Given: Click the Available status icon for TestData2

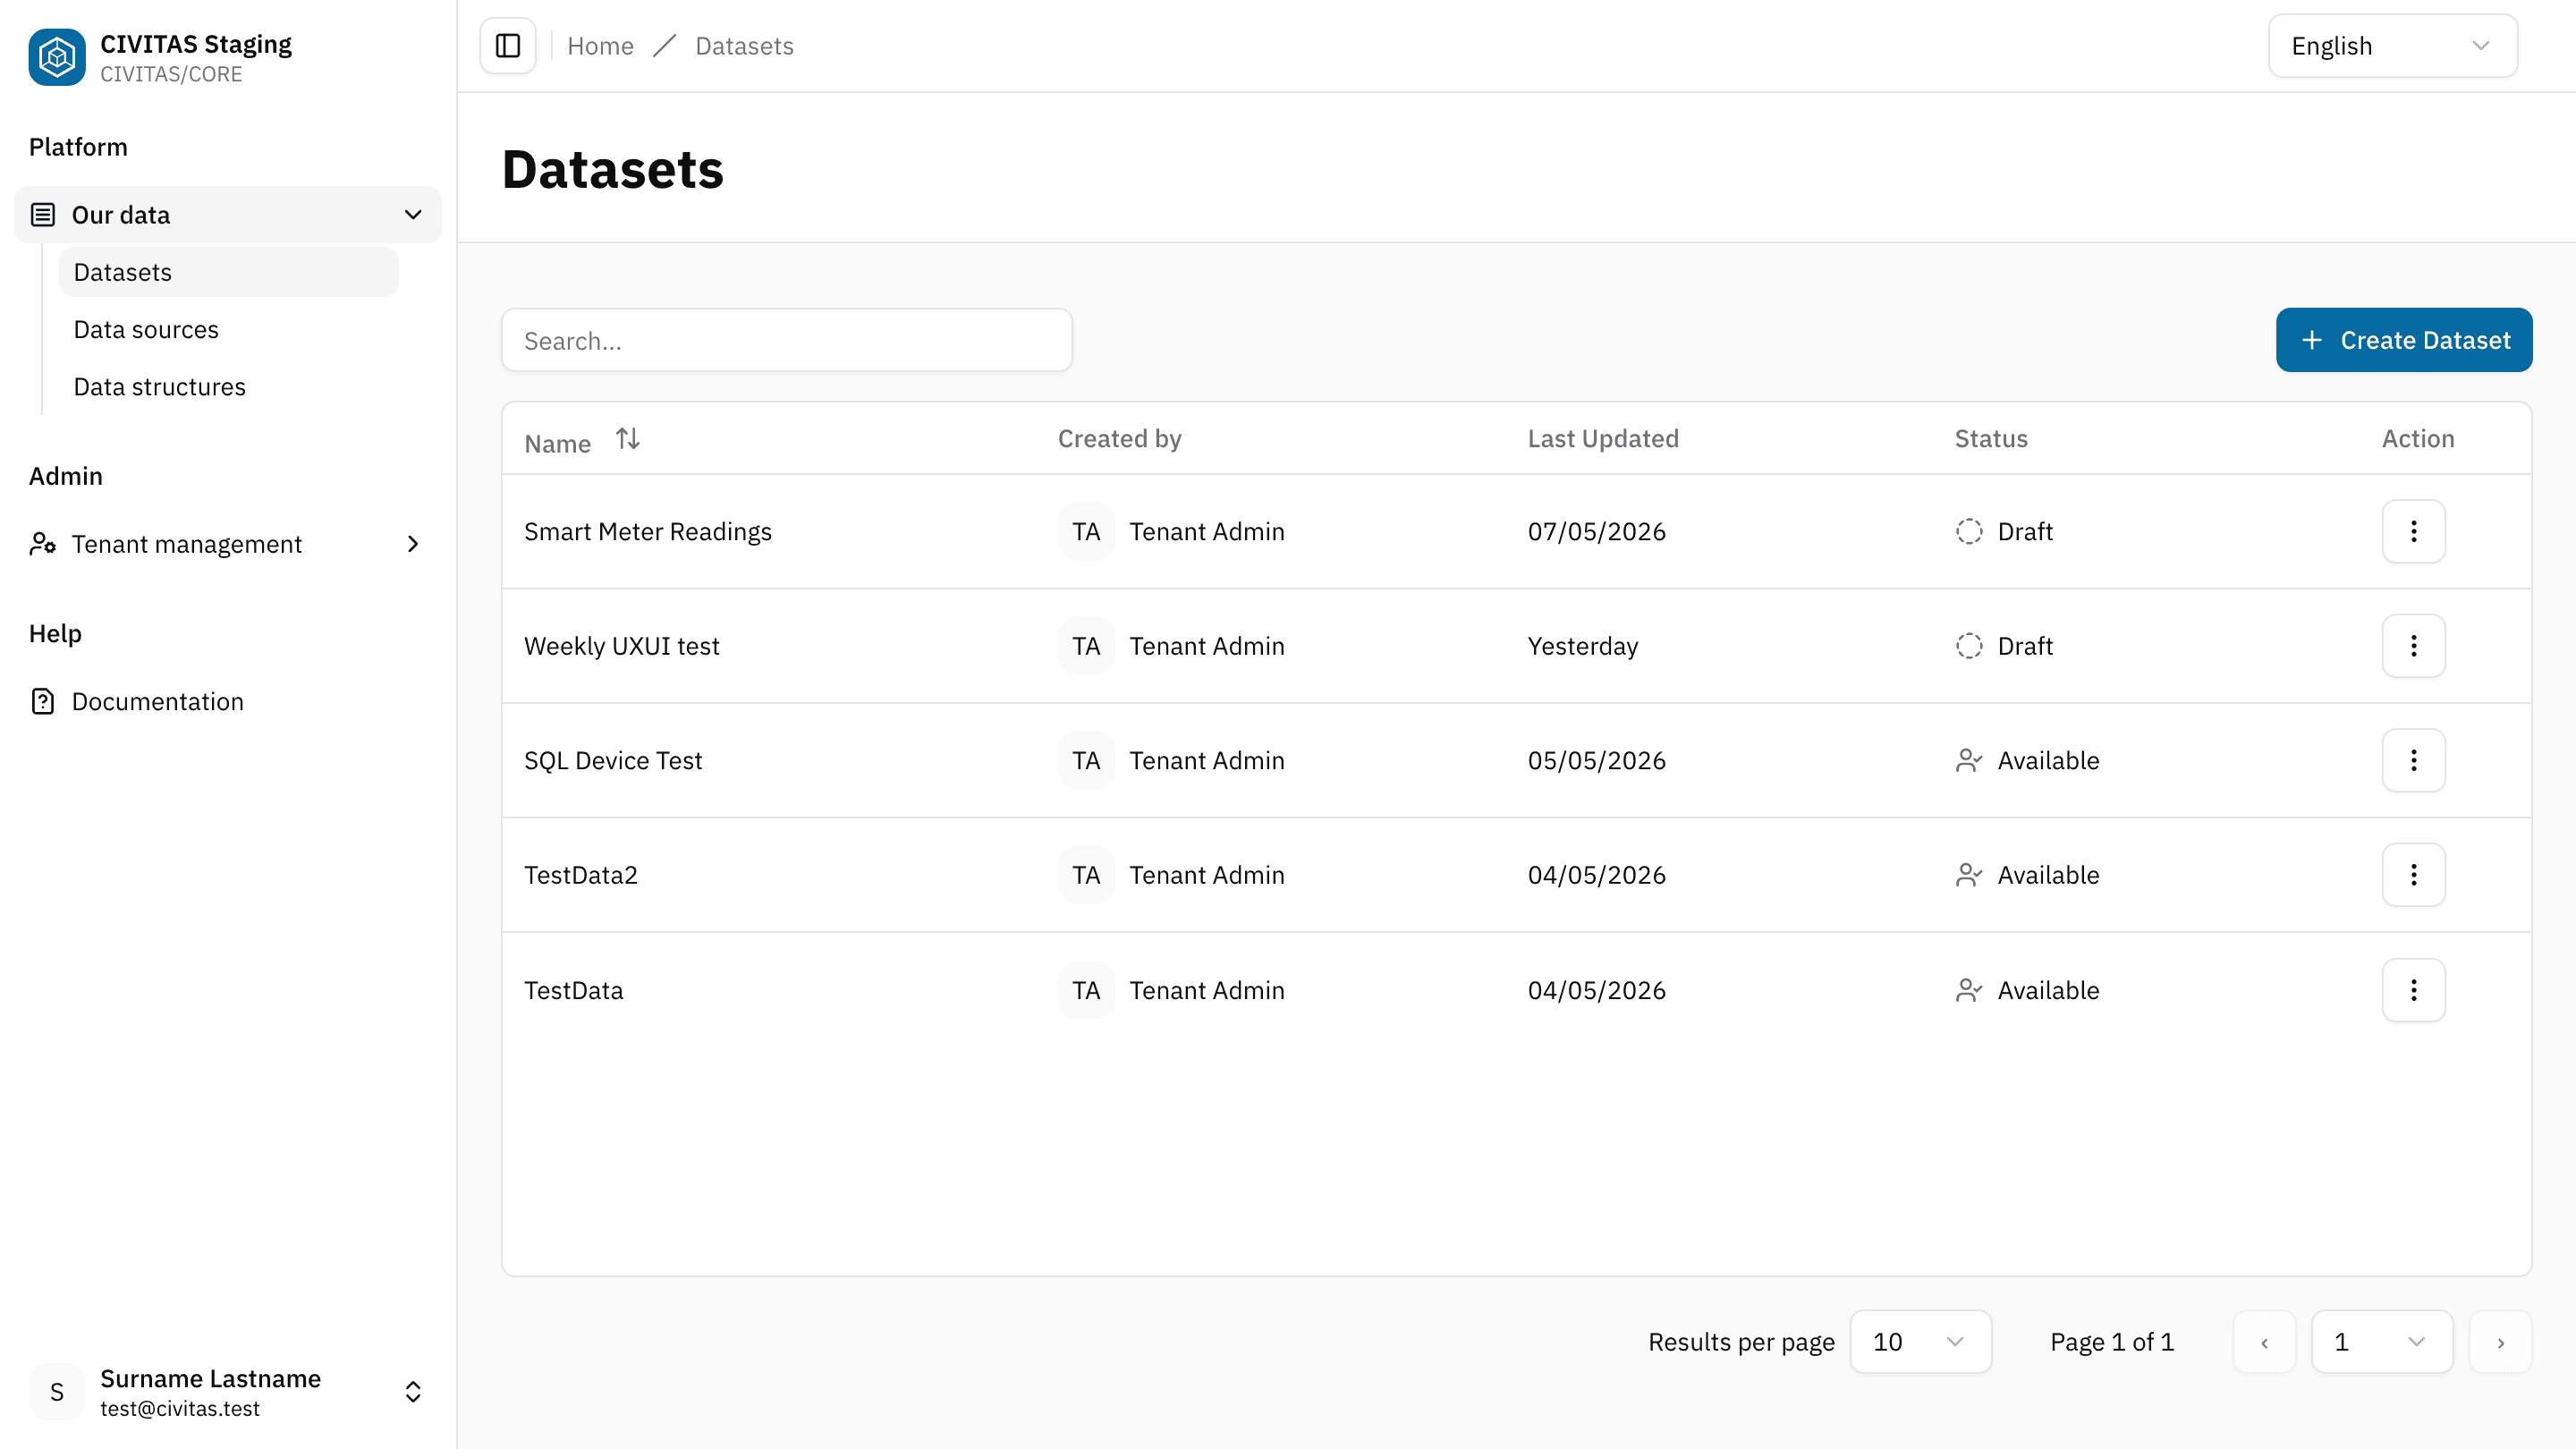Looking at the screenshot, I should coord(1969,875).
